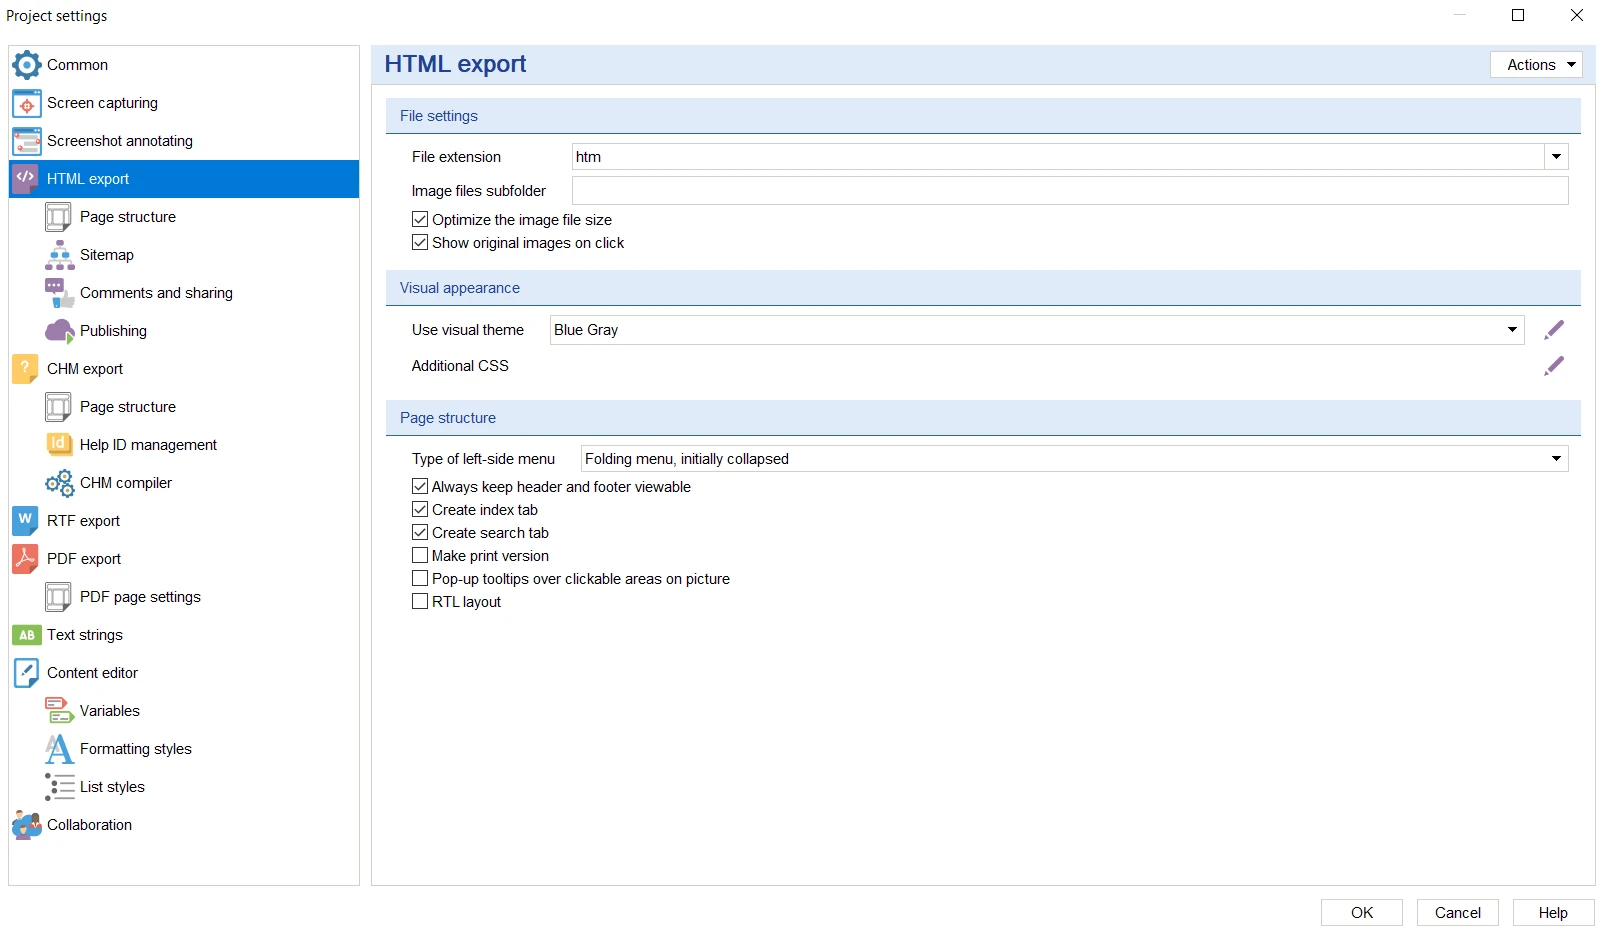
Task: Open the Collaboration people icon
Action: pos(27,825)
